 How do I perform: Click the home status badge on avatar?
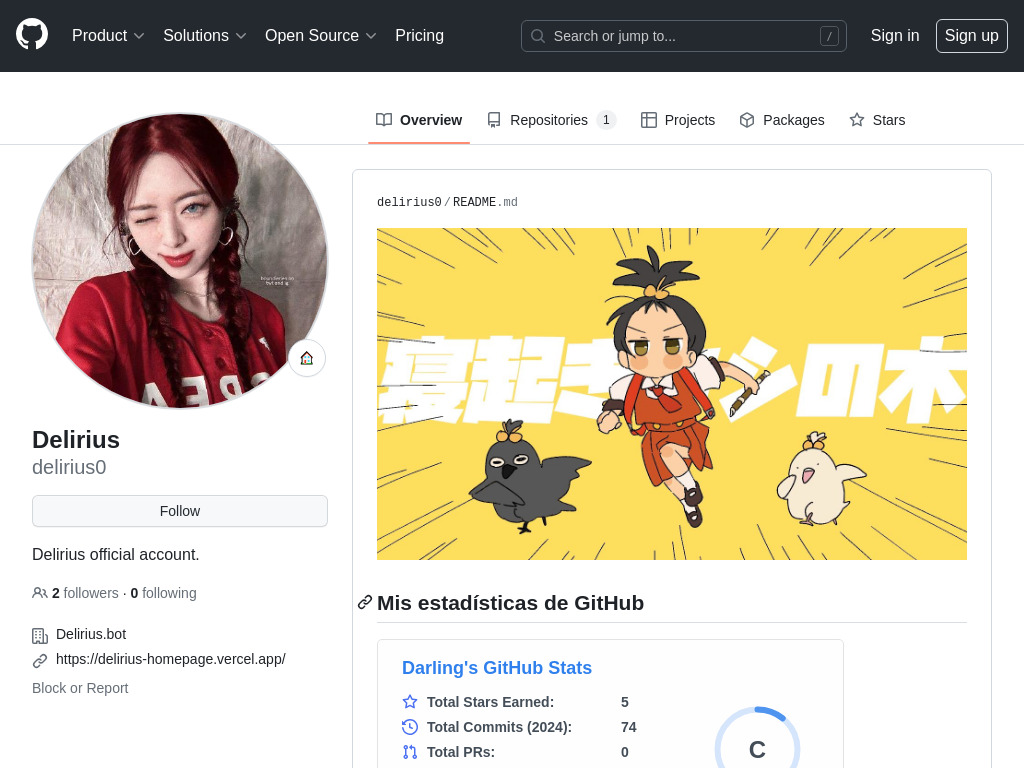307,358
